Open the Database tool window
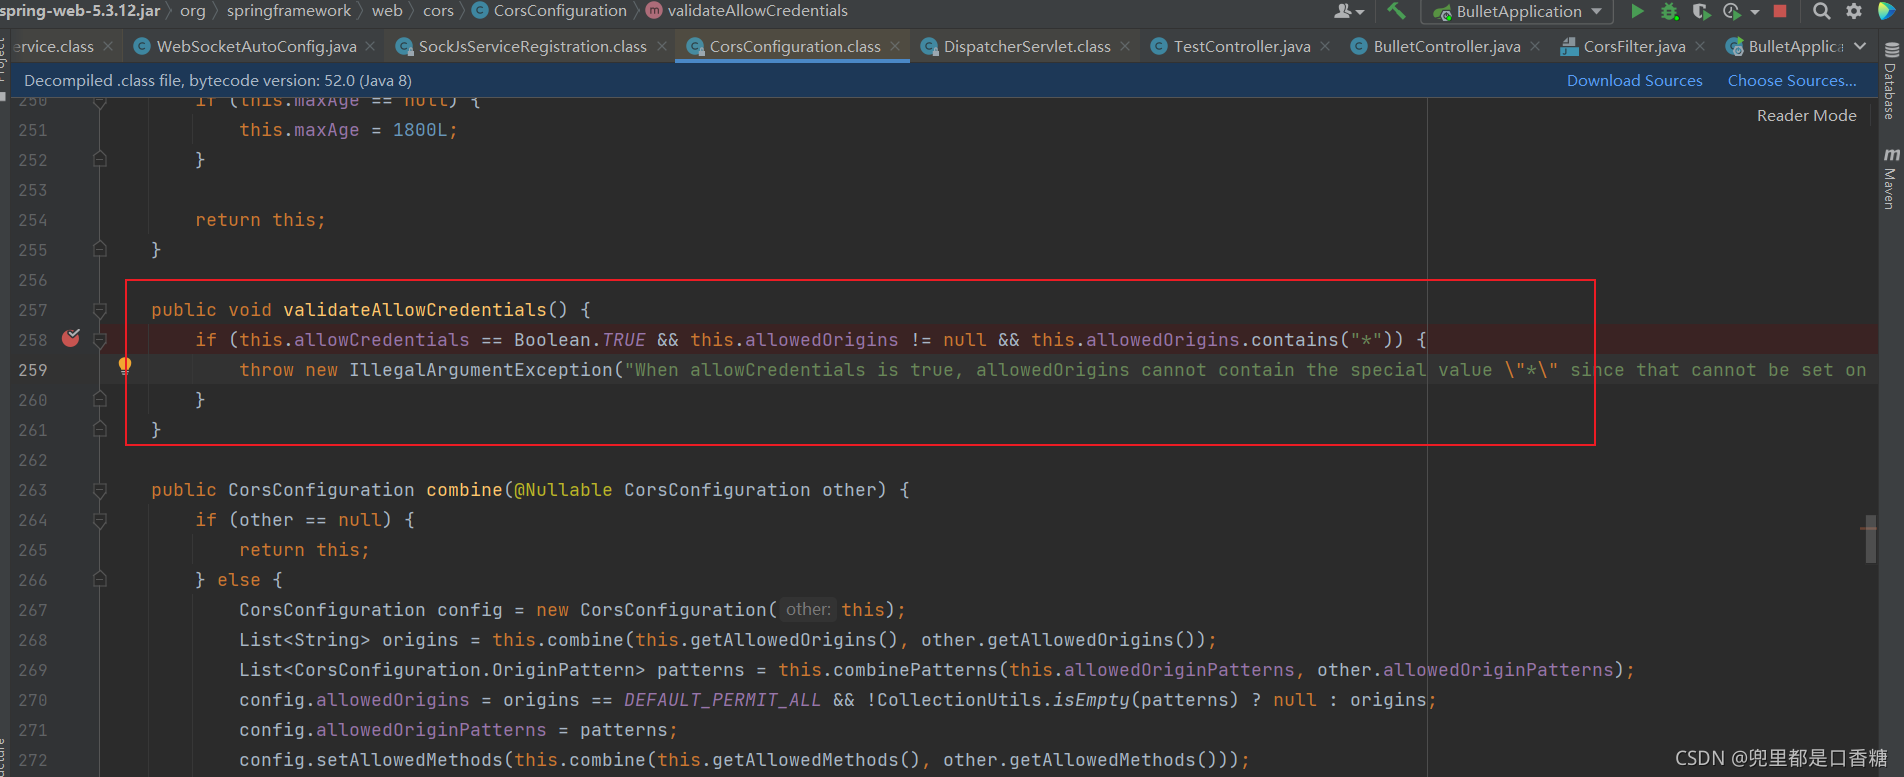Screen dimensions: 1904x777 coord(1890,82)
